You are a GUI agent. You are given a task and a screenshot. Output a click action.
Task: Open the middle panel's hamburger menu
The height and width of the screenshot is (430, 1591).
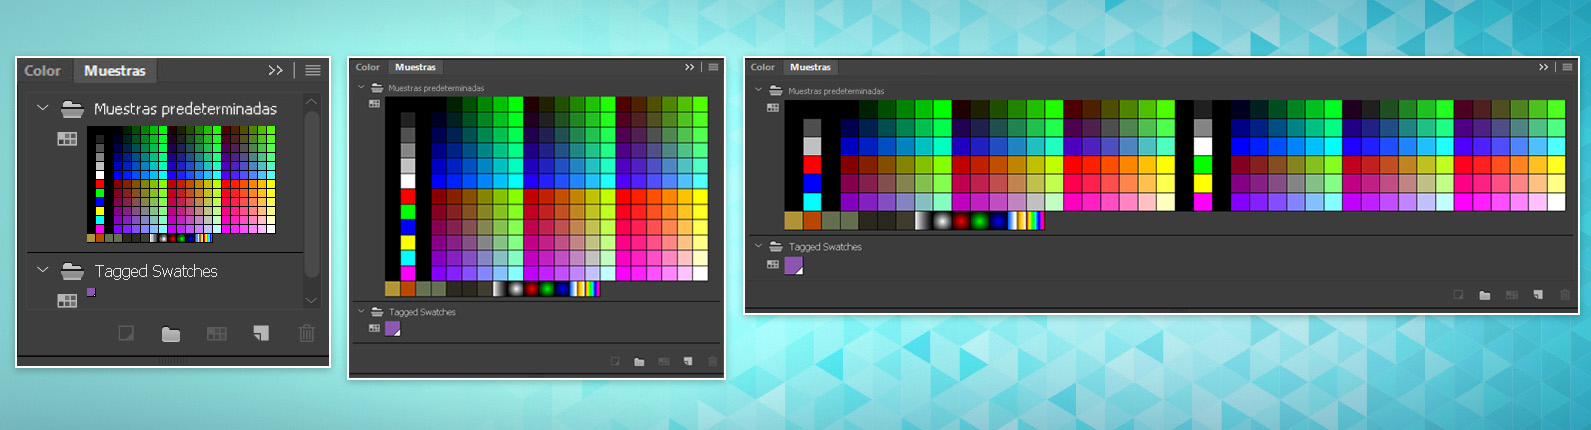(x=713, y=67)
